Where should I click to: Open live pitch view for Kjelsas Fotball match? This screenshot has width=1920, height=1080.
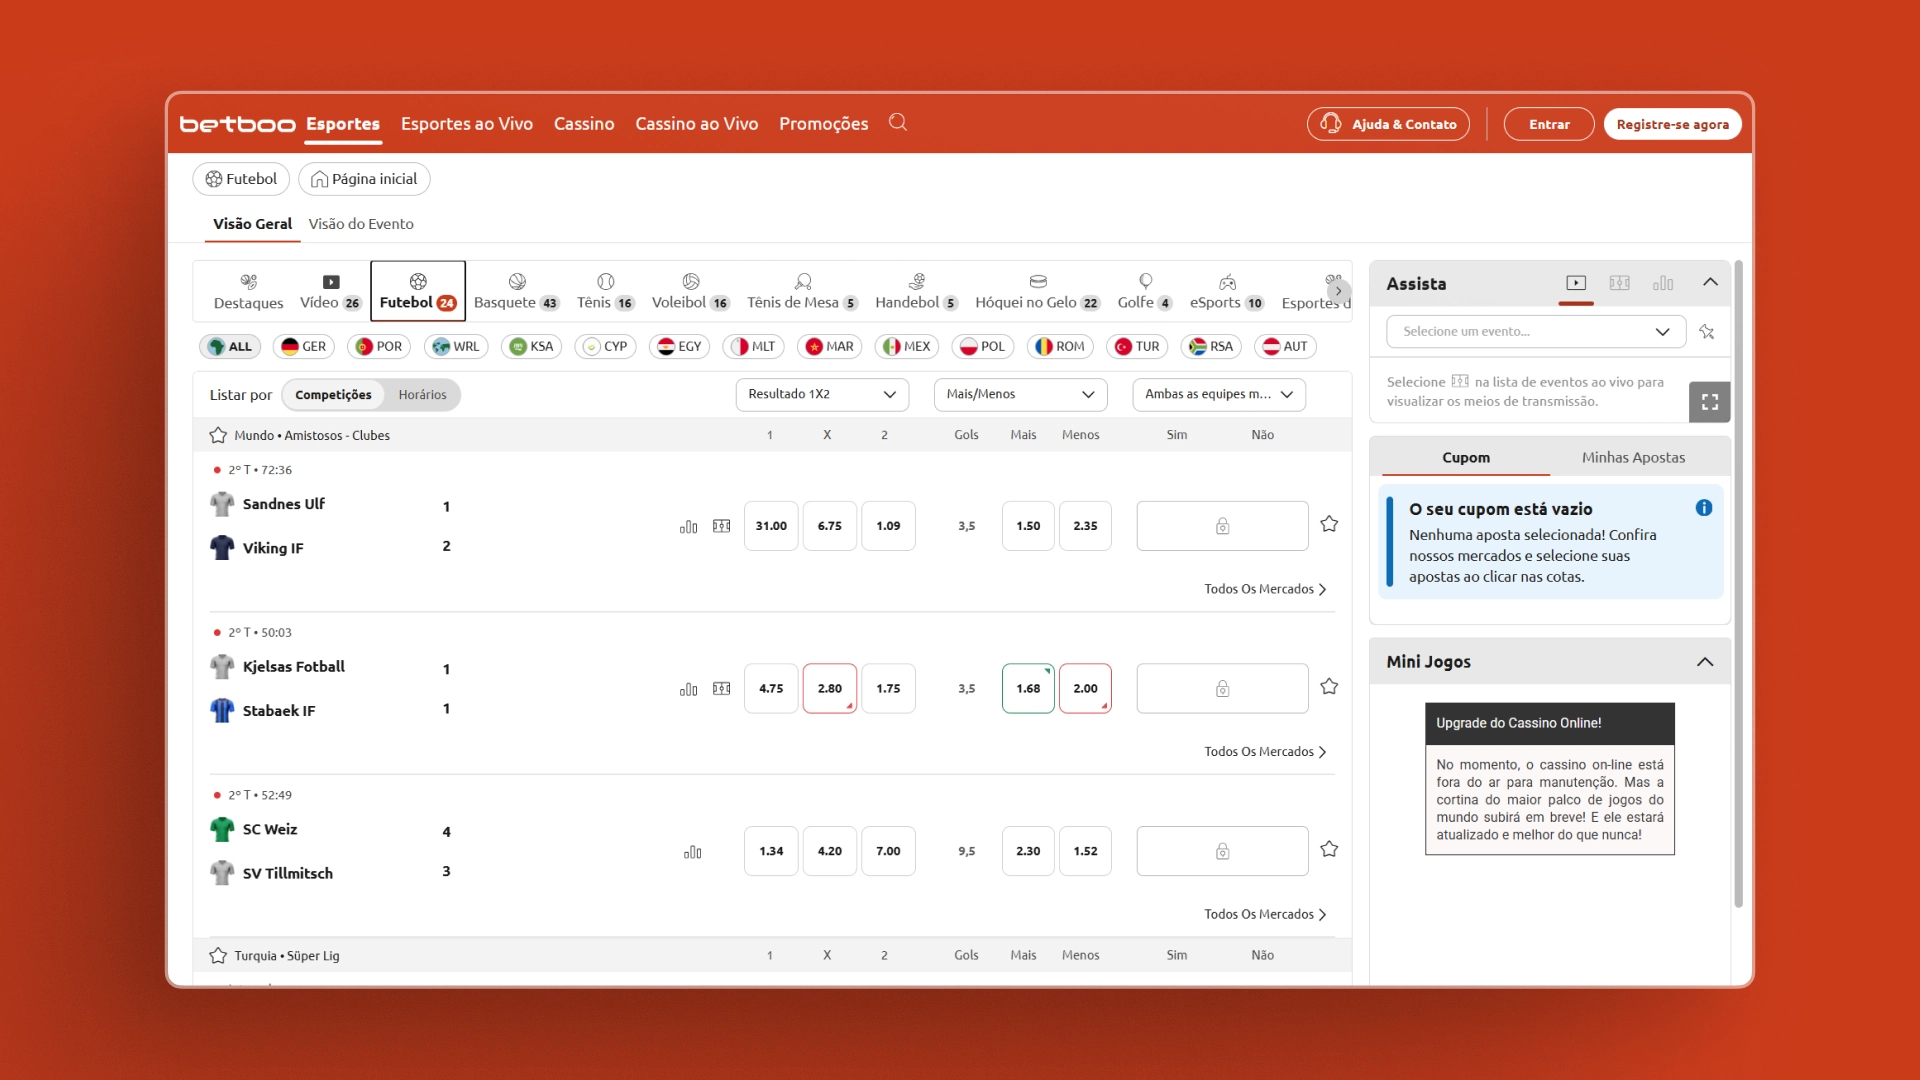[x=722, y=689]
